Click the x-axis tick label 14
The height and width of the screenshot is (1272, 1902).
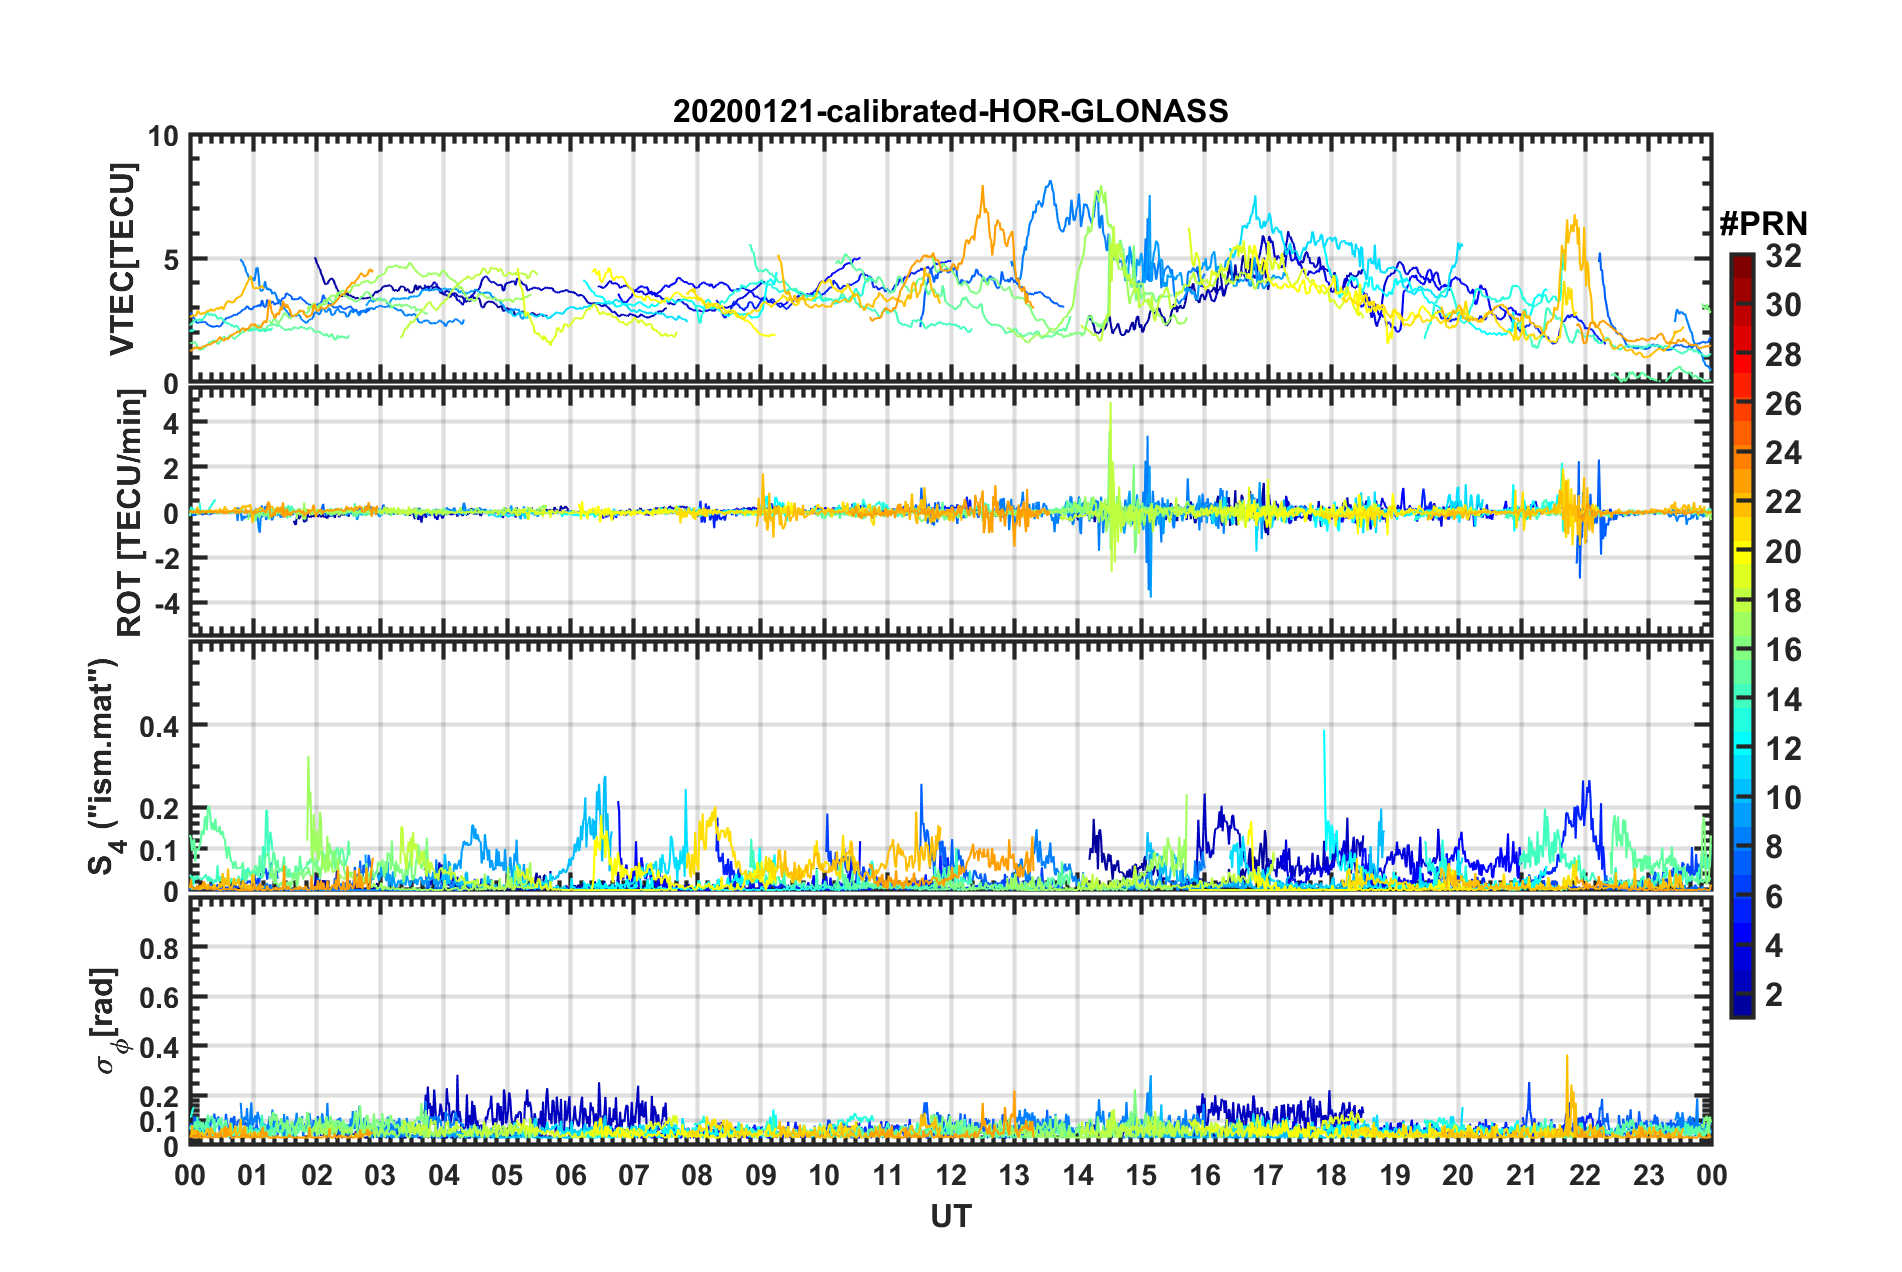pos(1078,1175)
